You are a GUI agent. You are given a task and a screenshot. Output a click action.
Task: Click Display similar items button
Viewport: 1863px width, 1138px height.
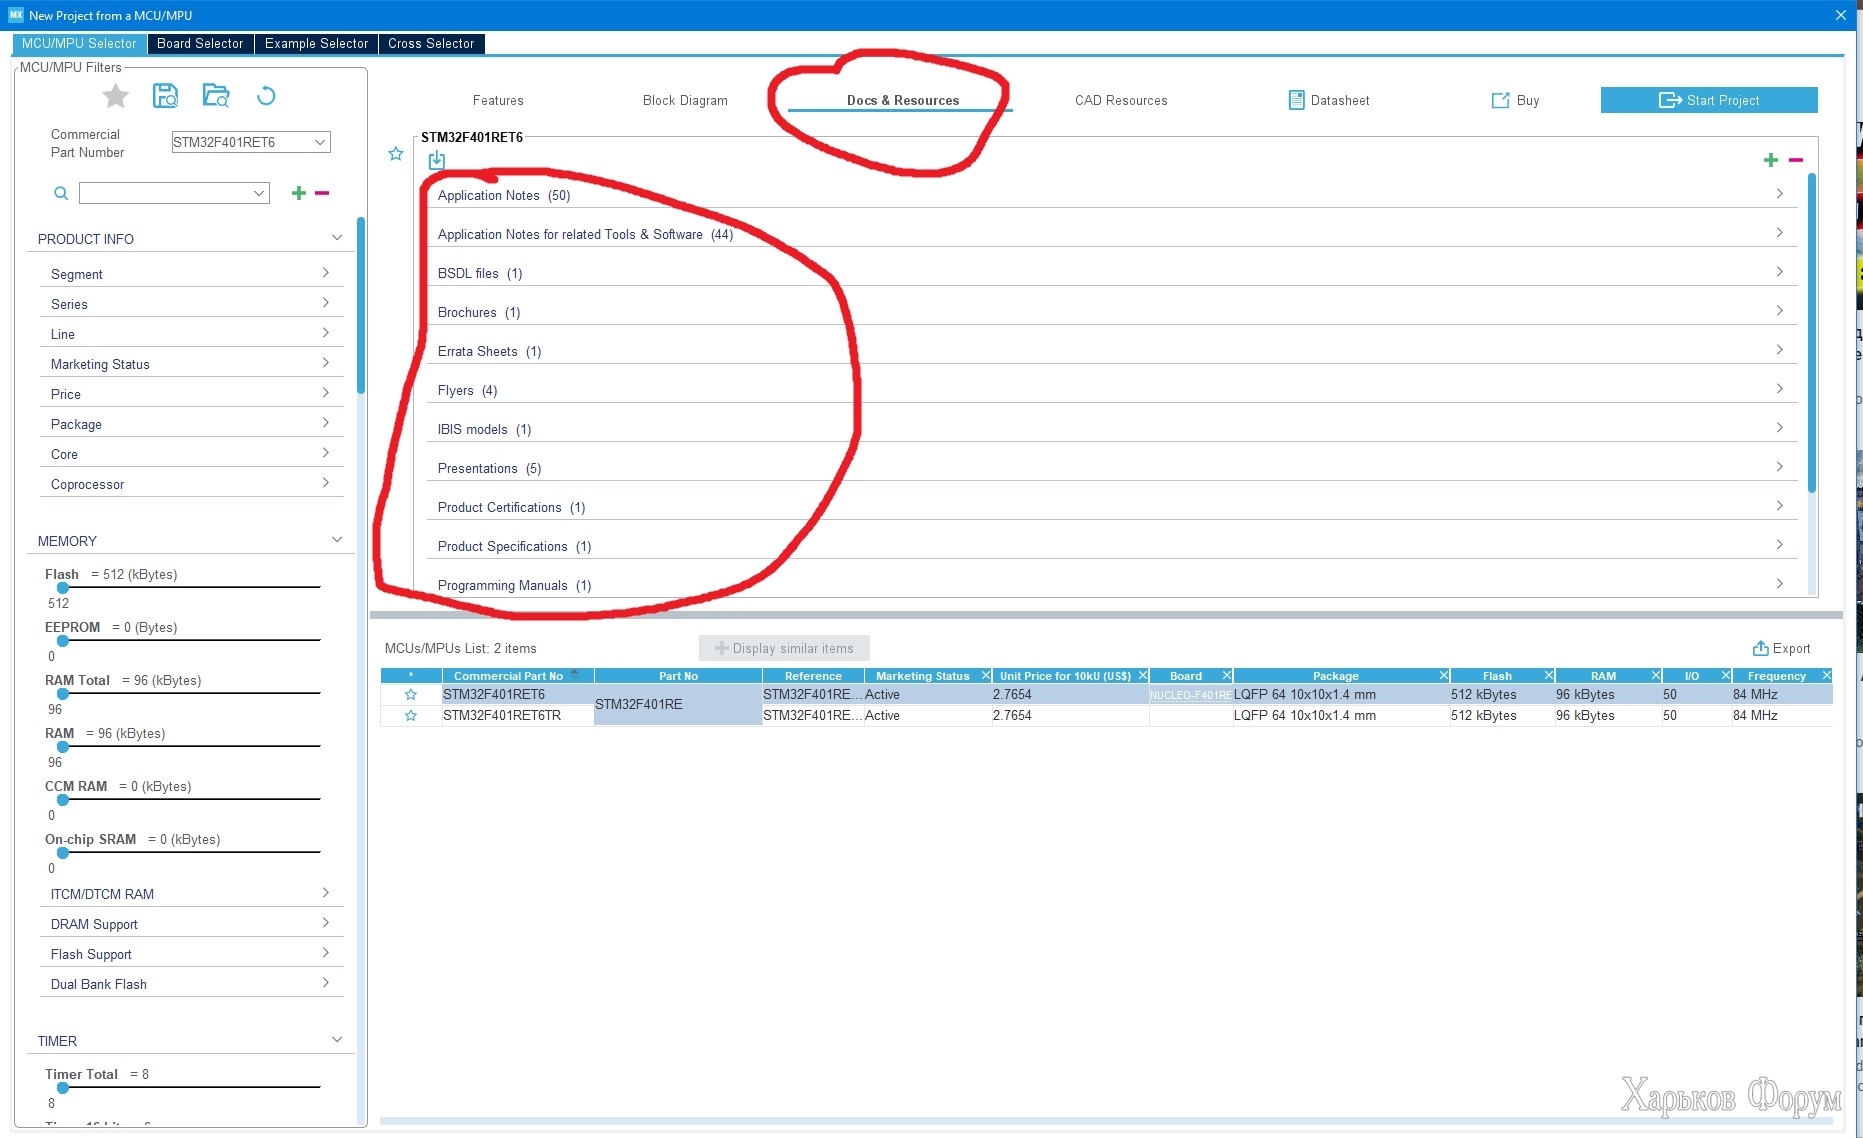784,648
